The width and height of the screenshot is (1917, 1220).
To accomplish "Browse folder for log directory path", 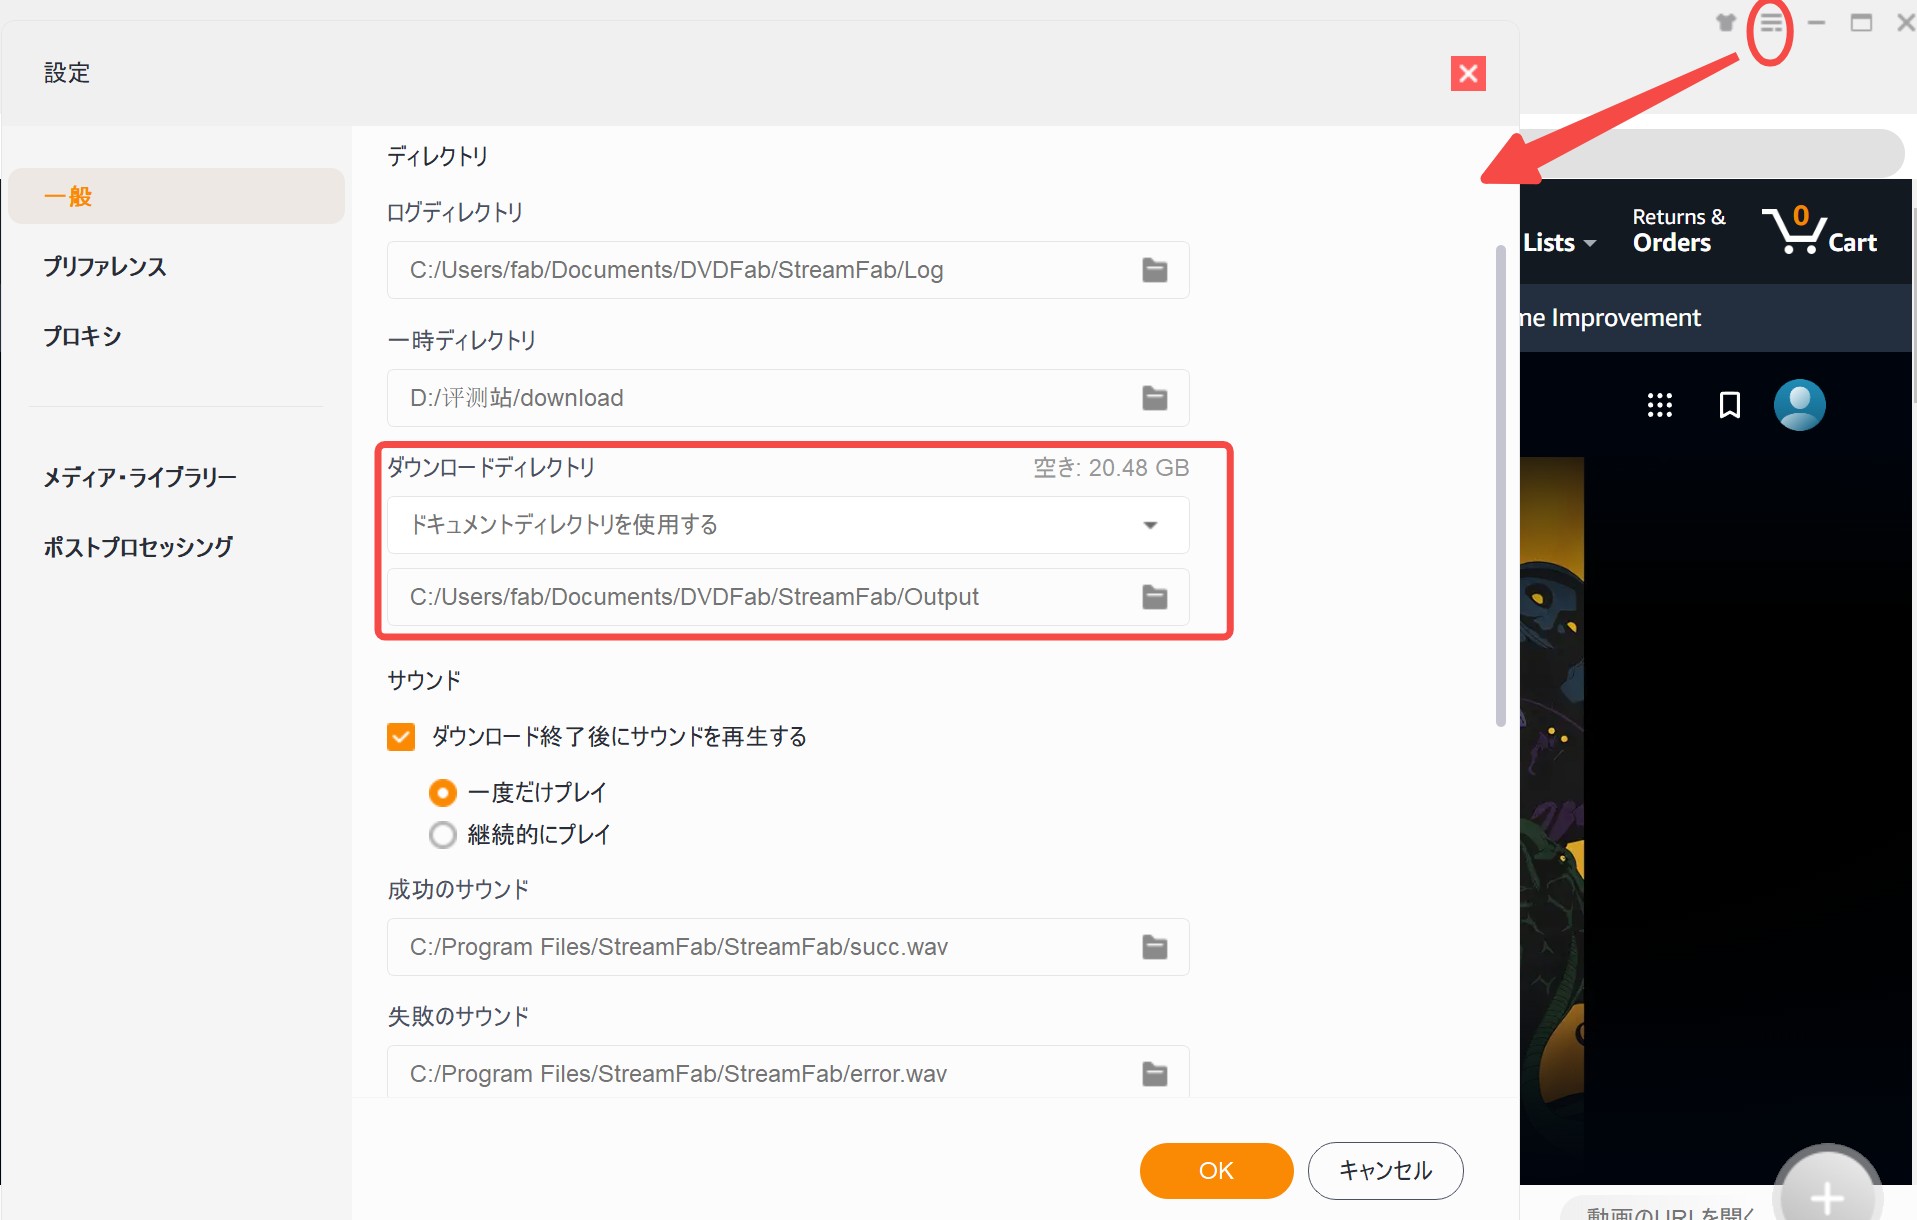I will tap(1155, 270).
